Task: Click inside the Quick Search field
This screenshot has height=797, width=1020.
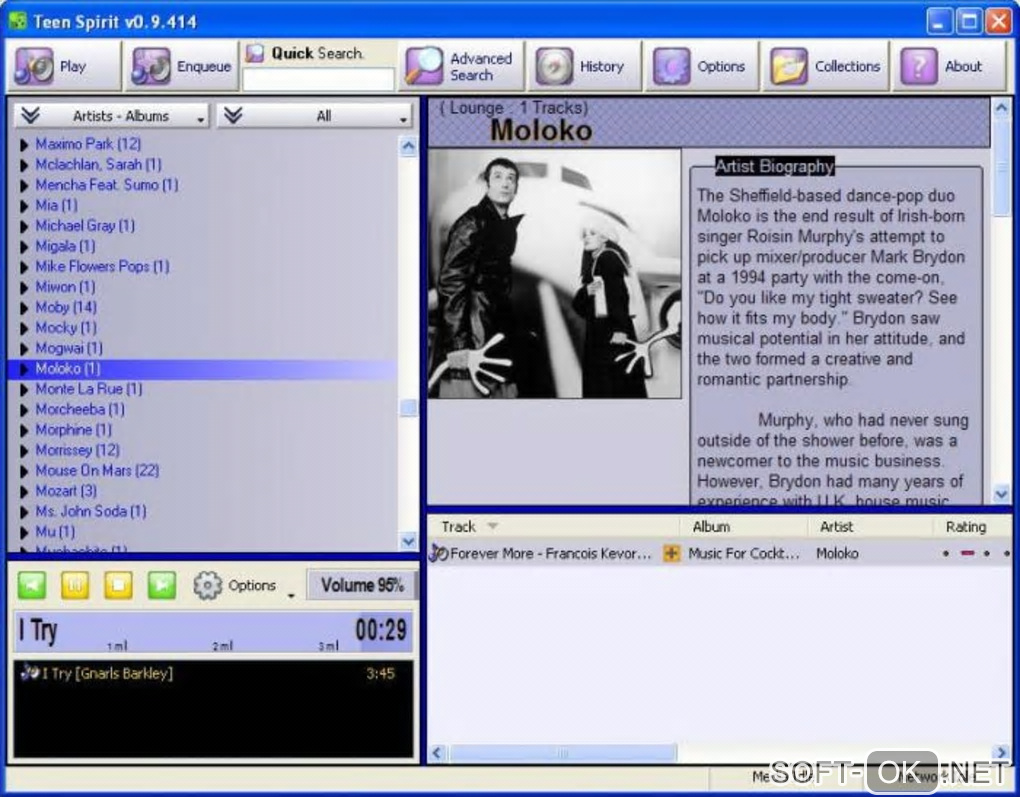Action: click(x=318, y=79)
